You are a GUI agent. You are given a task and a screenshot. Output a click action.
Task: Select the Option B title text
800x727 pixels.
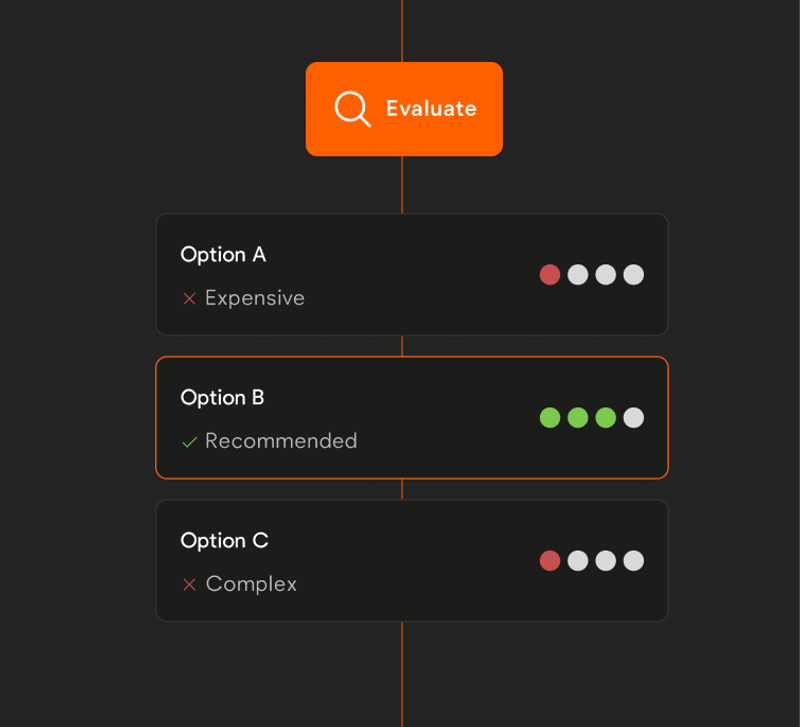(x=222, y=397)
